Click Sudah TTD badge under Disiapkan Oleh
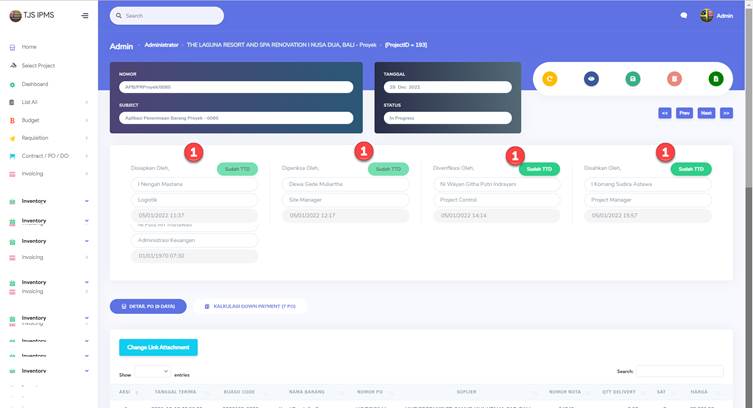 click(x=237, y=169)
